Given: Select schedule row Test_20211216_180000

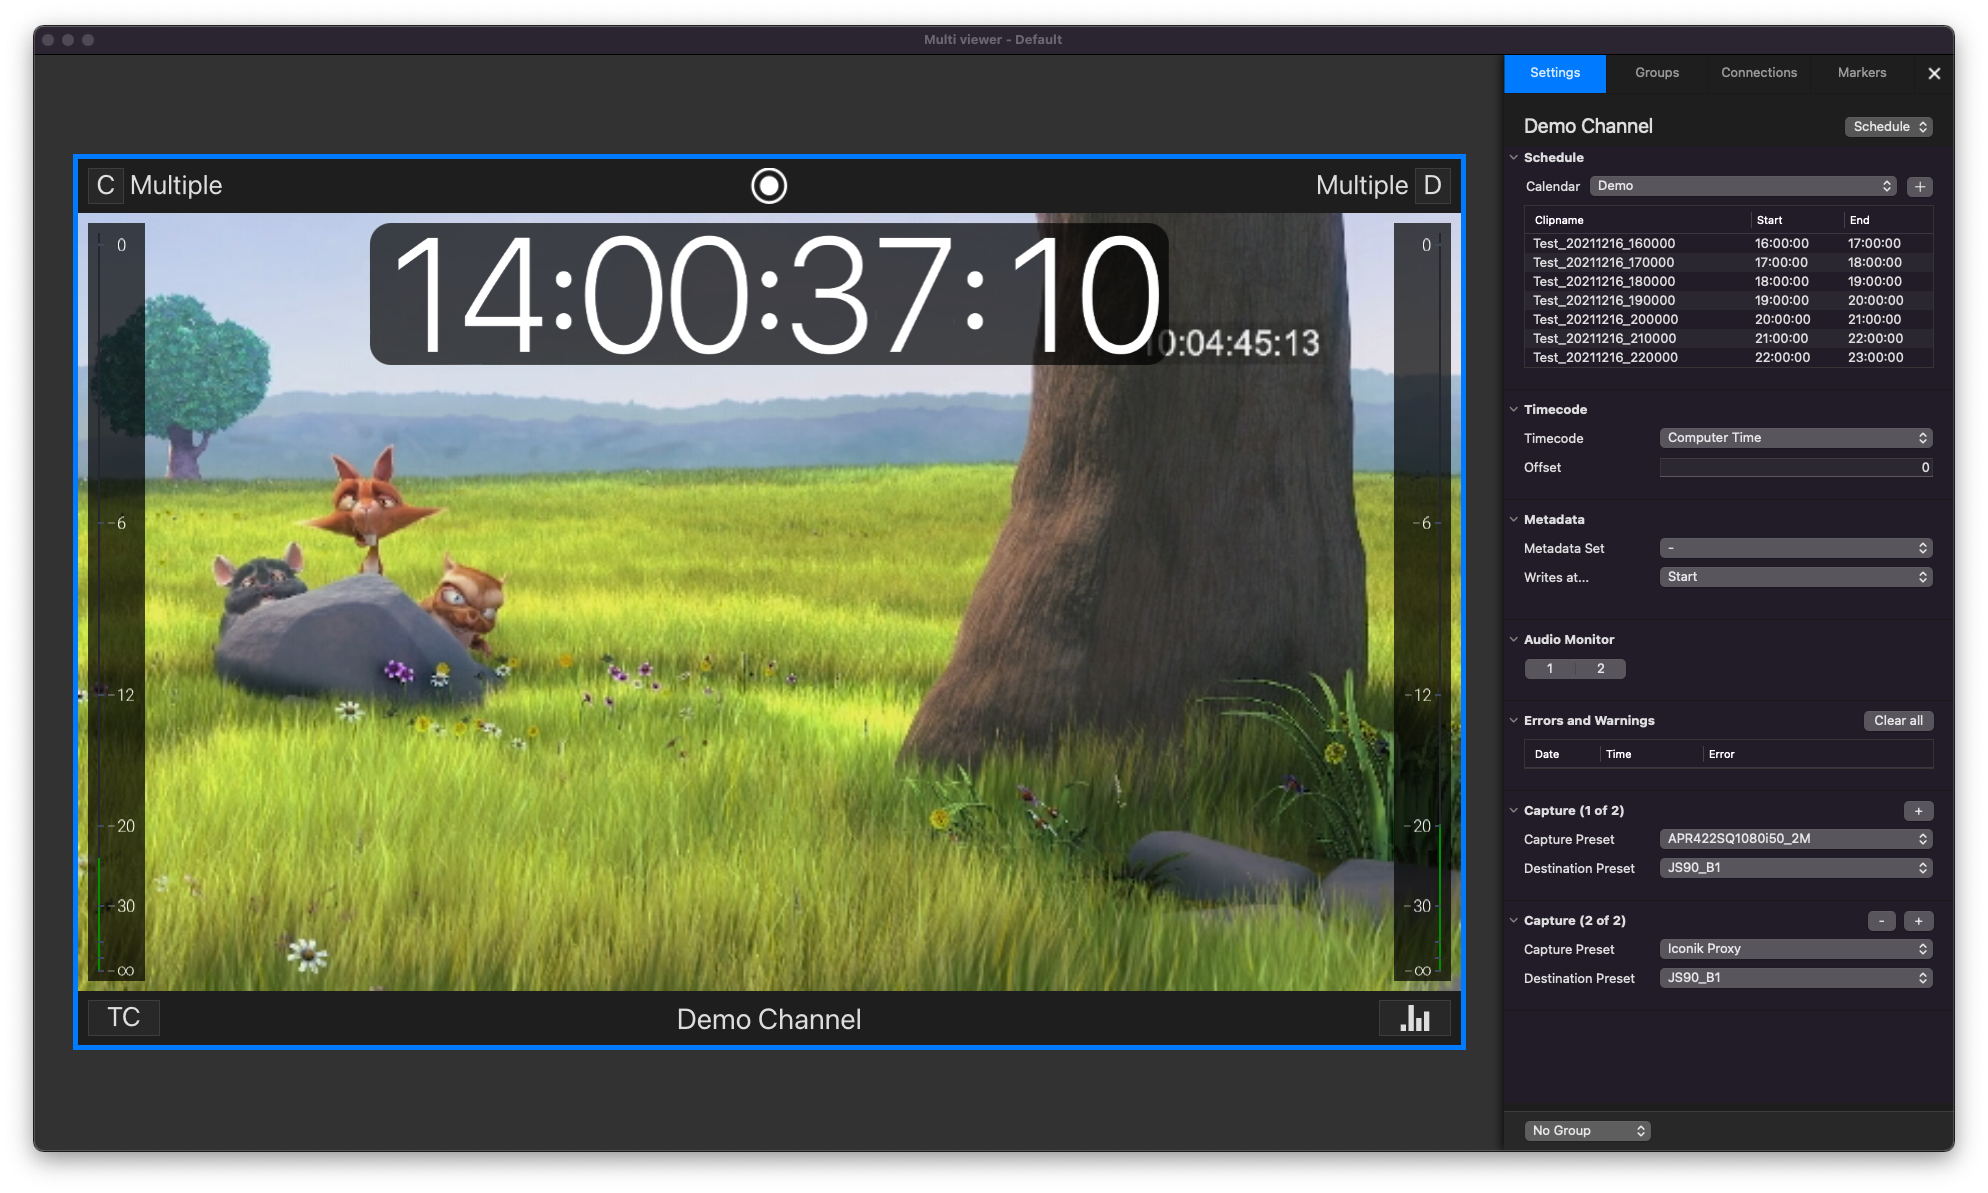Looking at the screenshot, I should (1728, 282).
